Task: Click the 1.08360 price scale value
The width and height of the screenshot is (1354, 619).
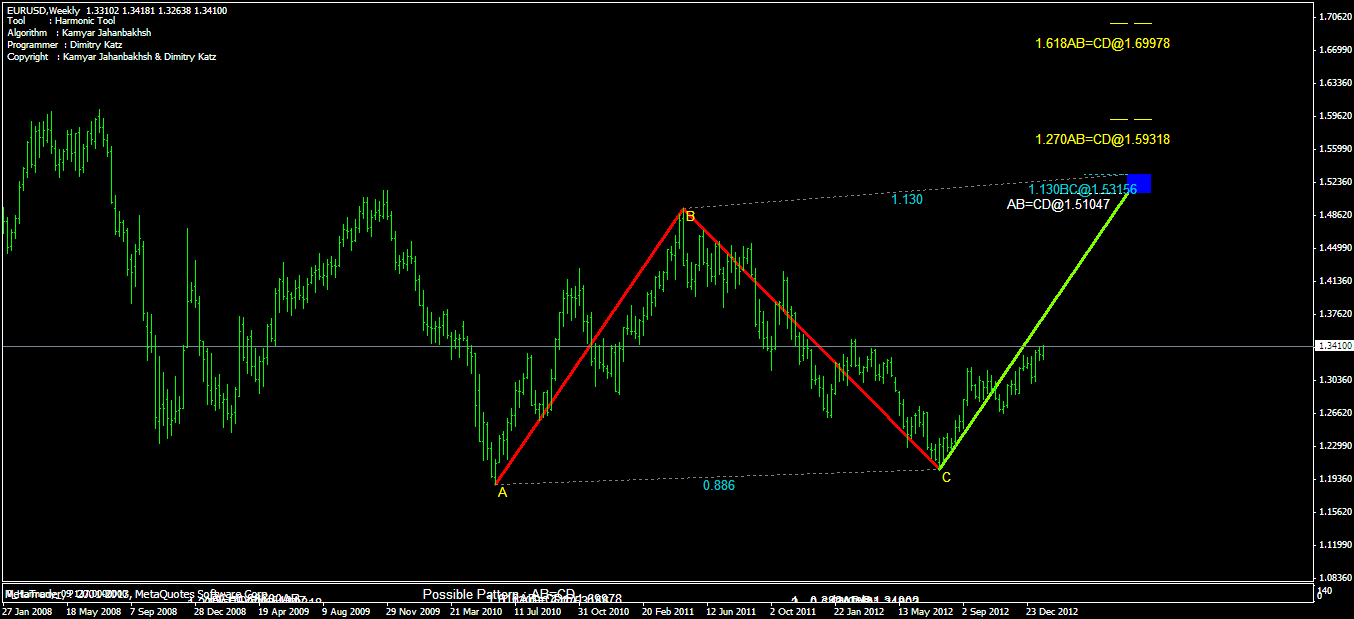Action: (x=1335, y=578)
